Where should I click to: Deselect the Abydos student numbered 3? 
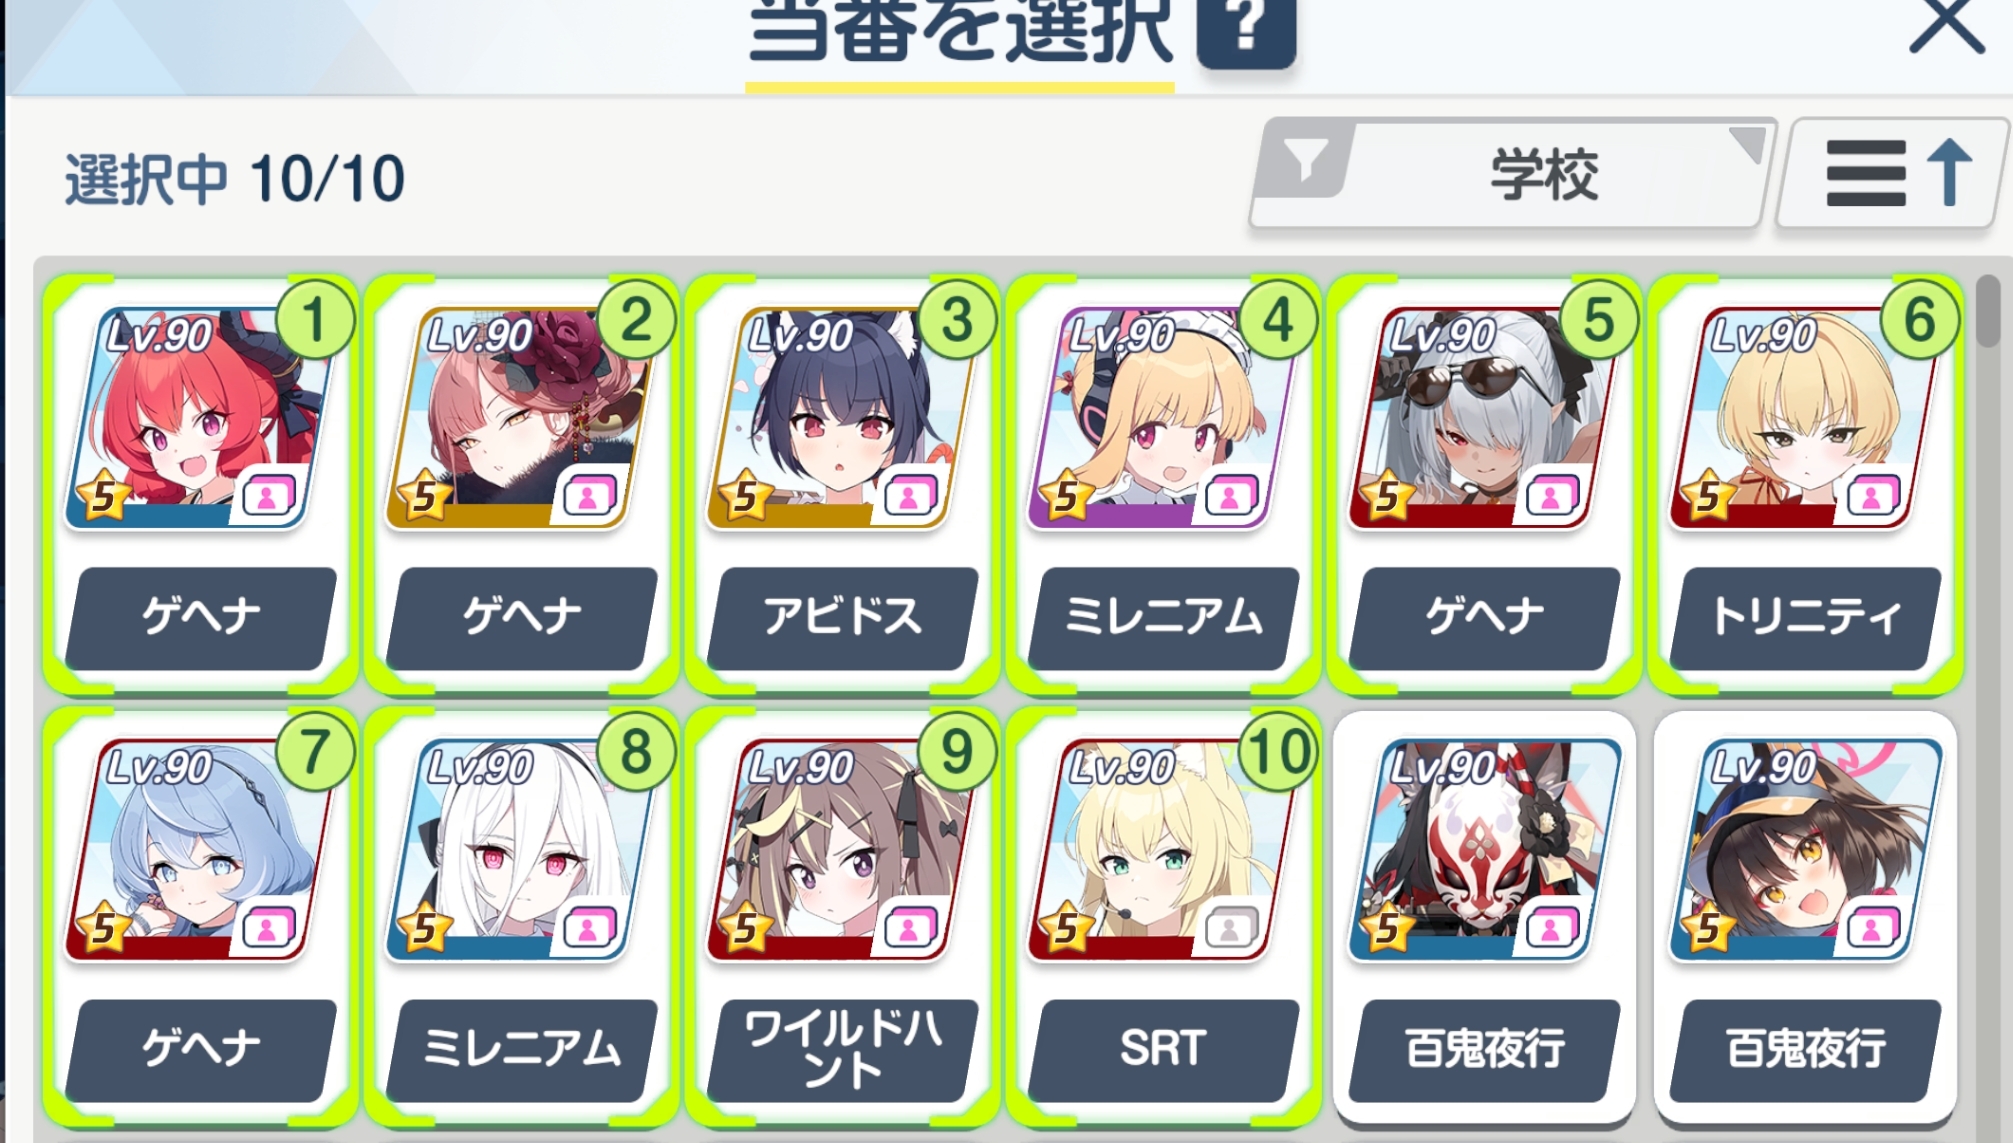click(x=842, y=484)
